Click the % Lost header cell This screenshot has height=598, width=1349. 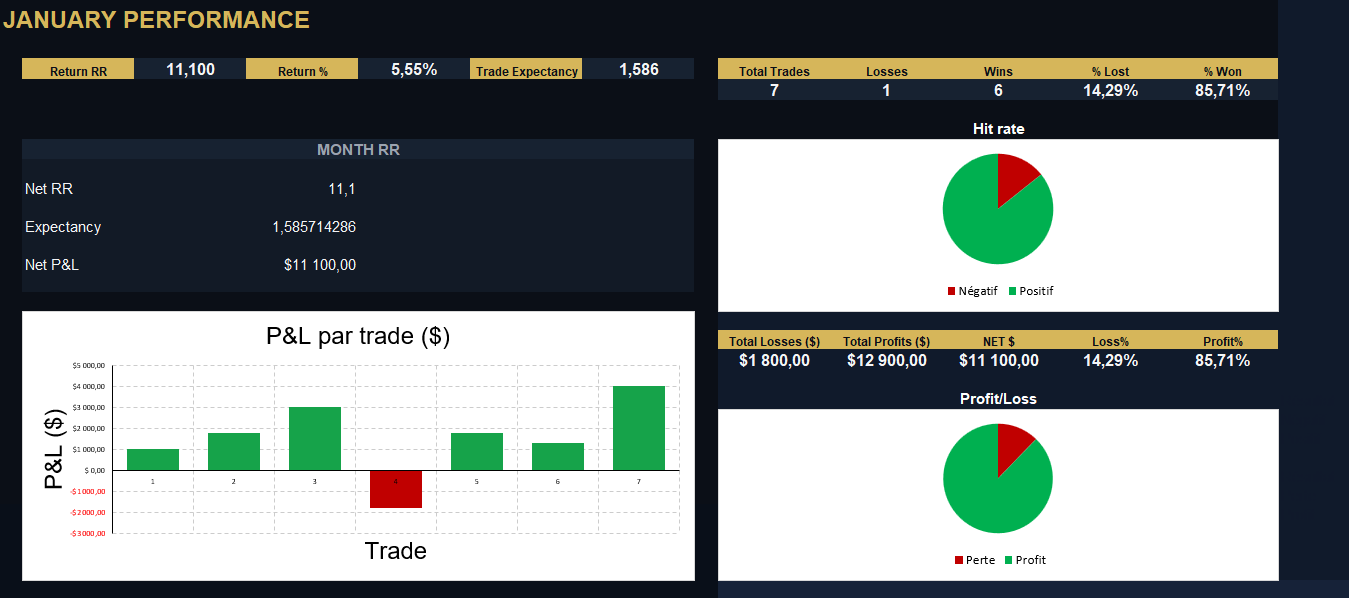[x=1110, y=71]
